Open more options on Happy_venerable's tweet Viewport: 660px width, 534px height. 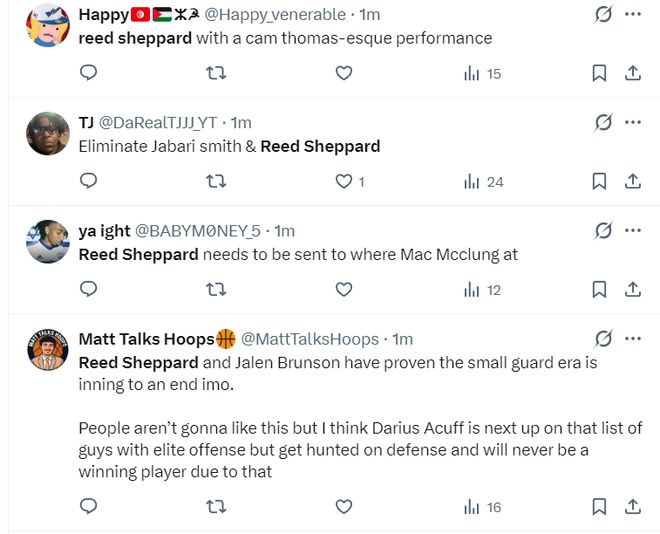(632, 14)
